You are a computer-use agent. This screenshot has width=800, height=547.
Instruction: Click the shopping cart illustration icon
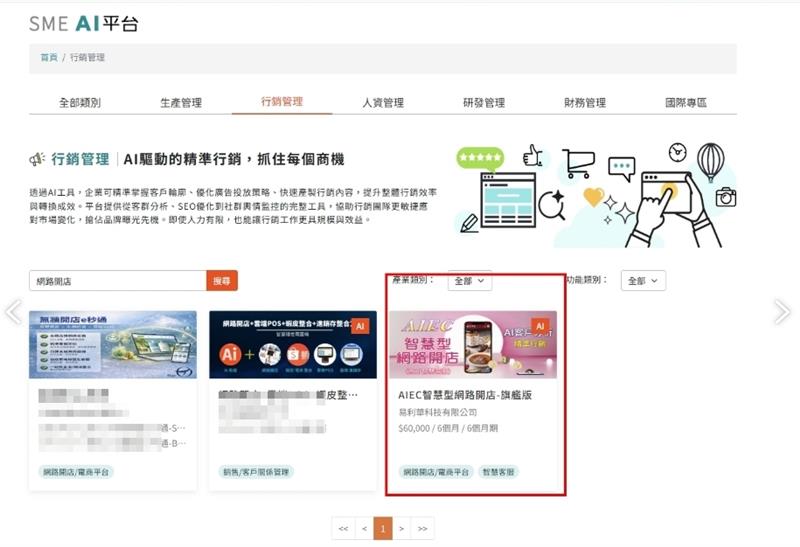tap(579, 163)
